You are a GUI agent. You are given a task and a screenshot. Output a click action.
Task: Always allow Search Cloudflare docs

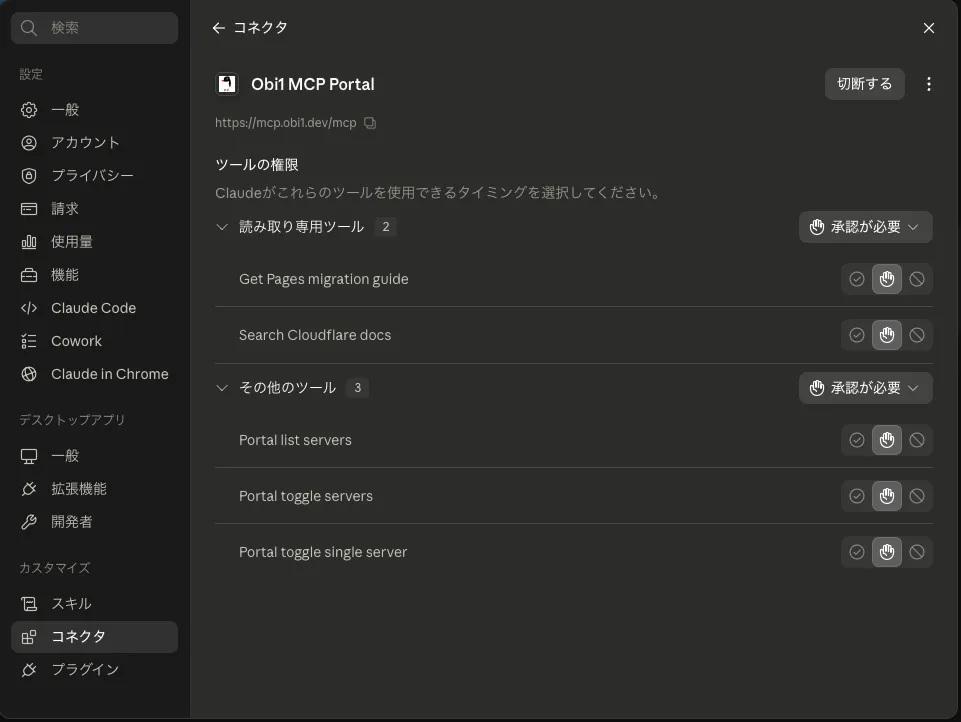coord(857,335)
